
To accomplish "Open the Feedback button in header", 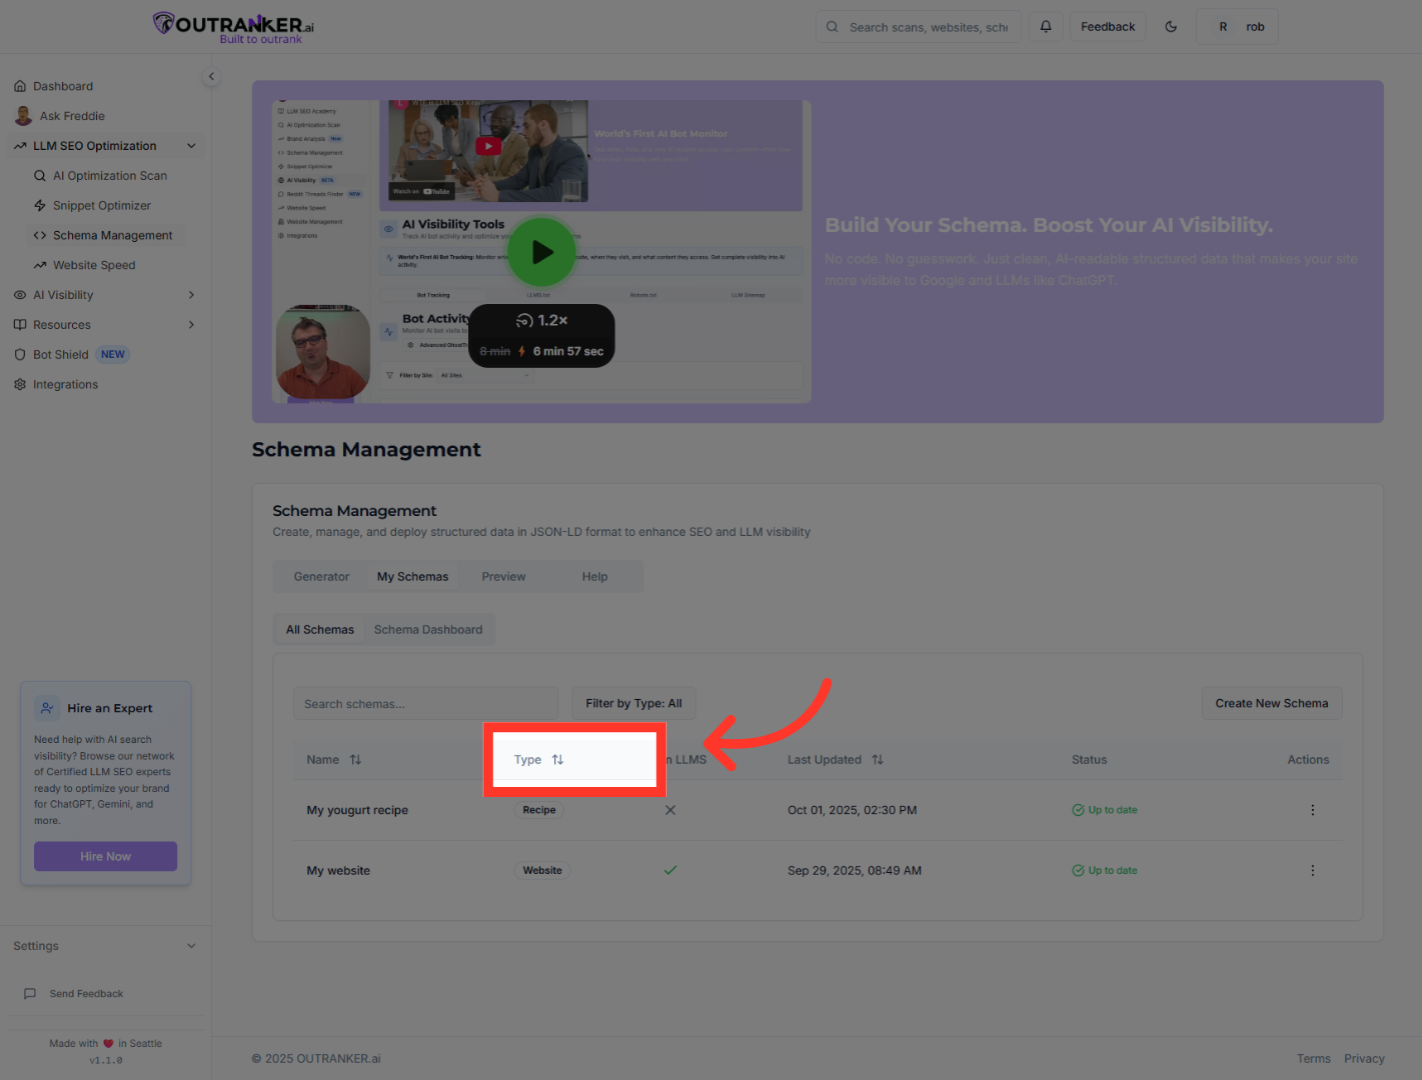I will tap(1108, 27).
